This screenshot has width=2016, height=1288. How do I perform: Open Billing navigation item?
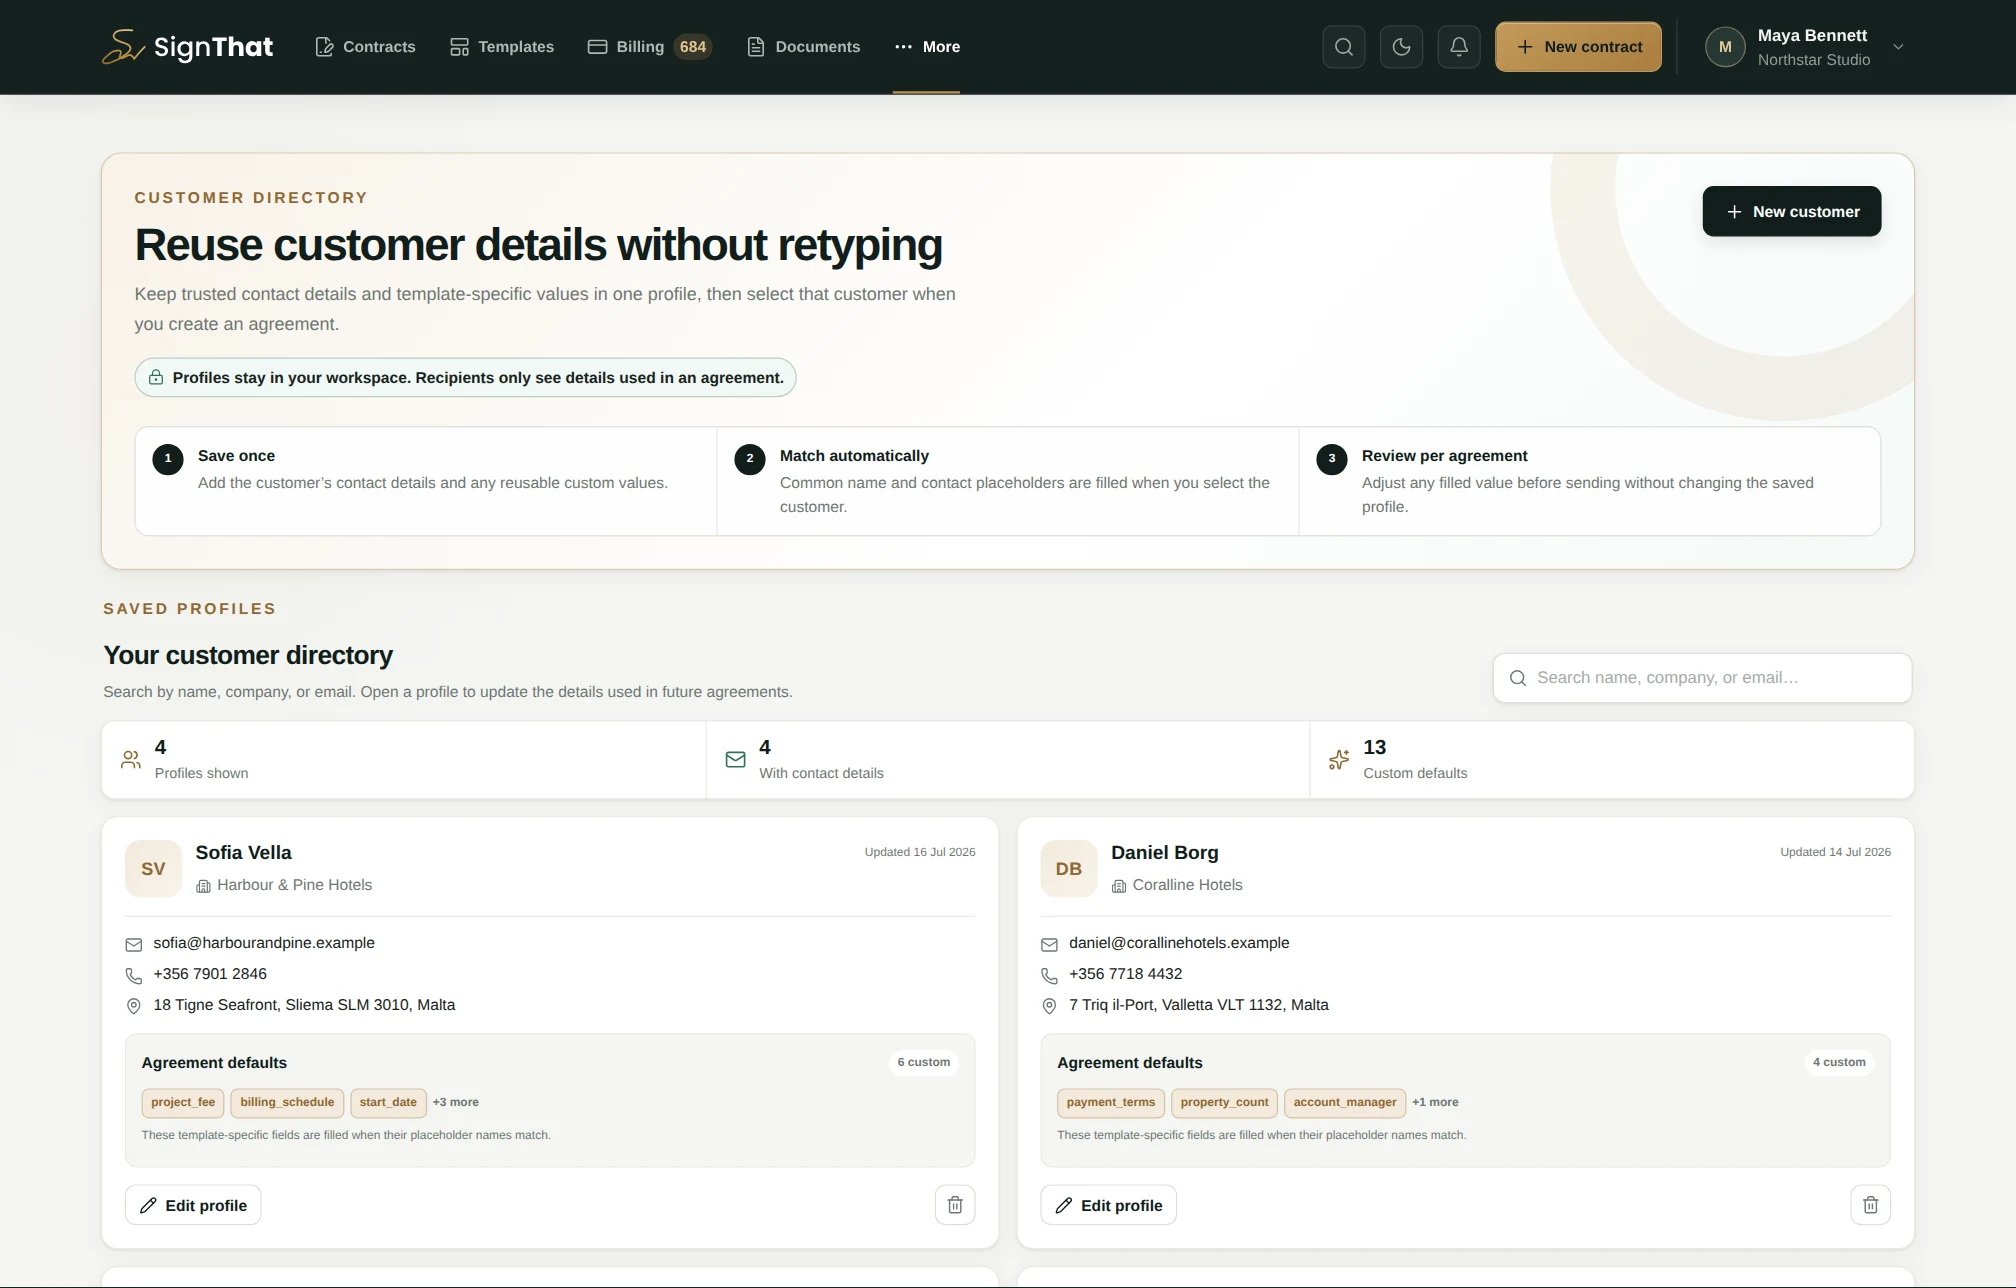tap(649, 47)
